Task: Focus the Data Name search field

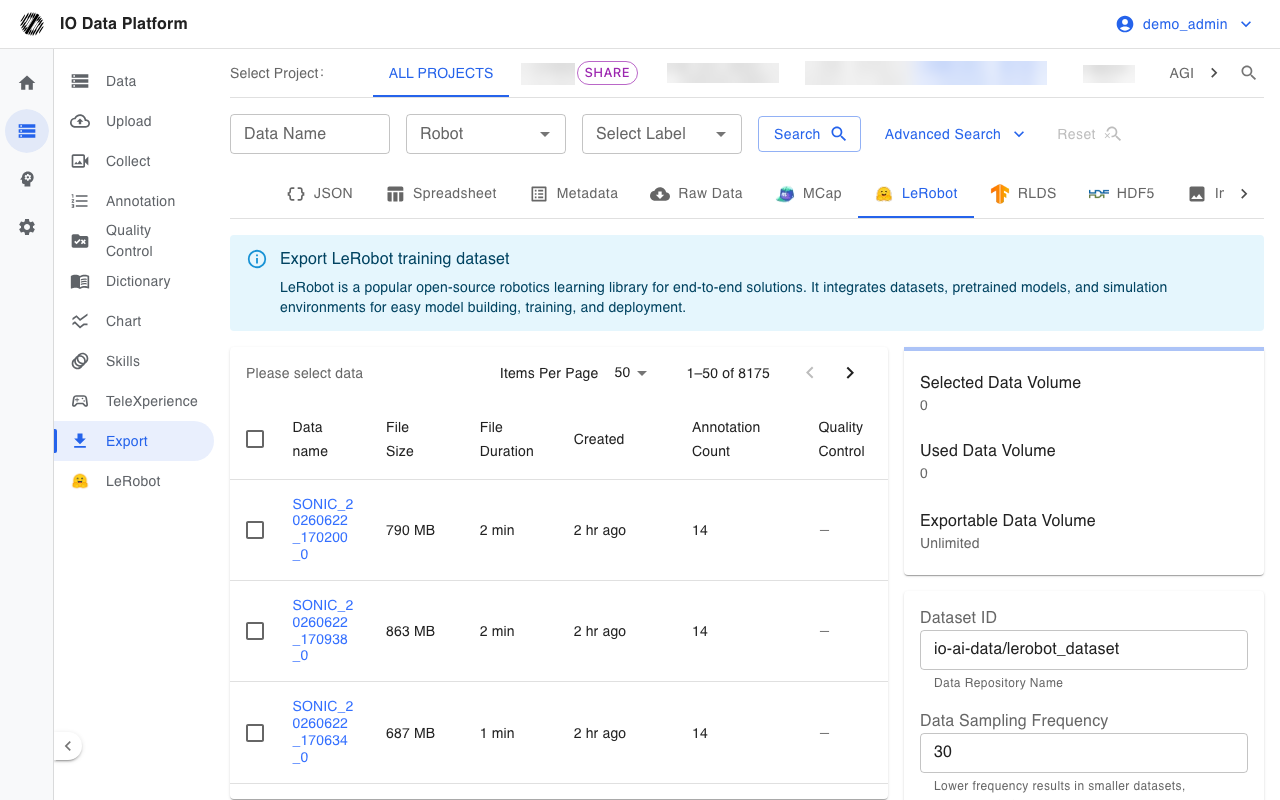Action: (x=310, y=134)
